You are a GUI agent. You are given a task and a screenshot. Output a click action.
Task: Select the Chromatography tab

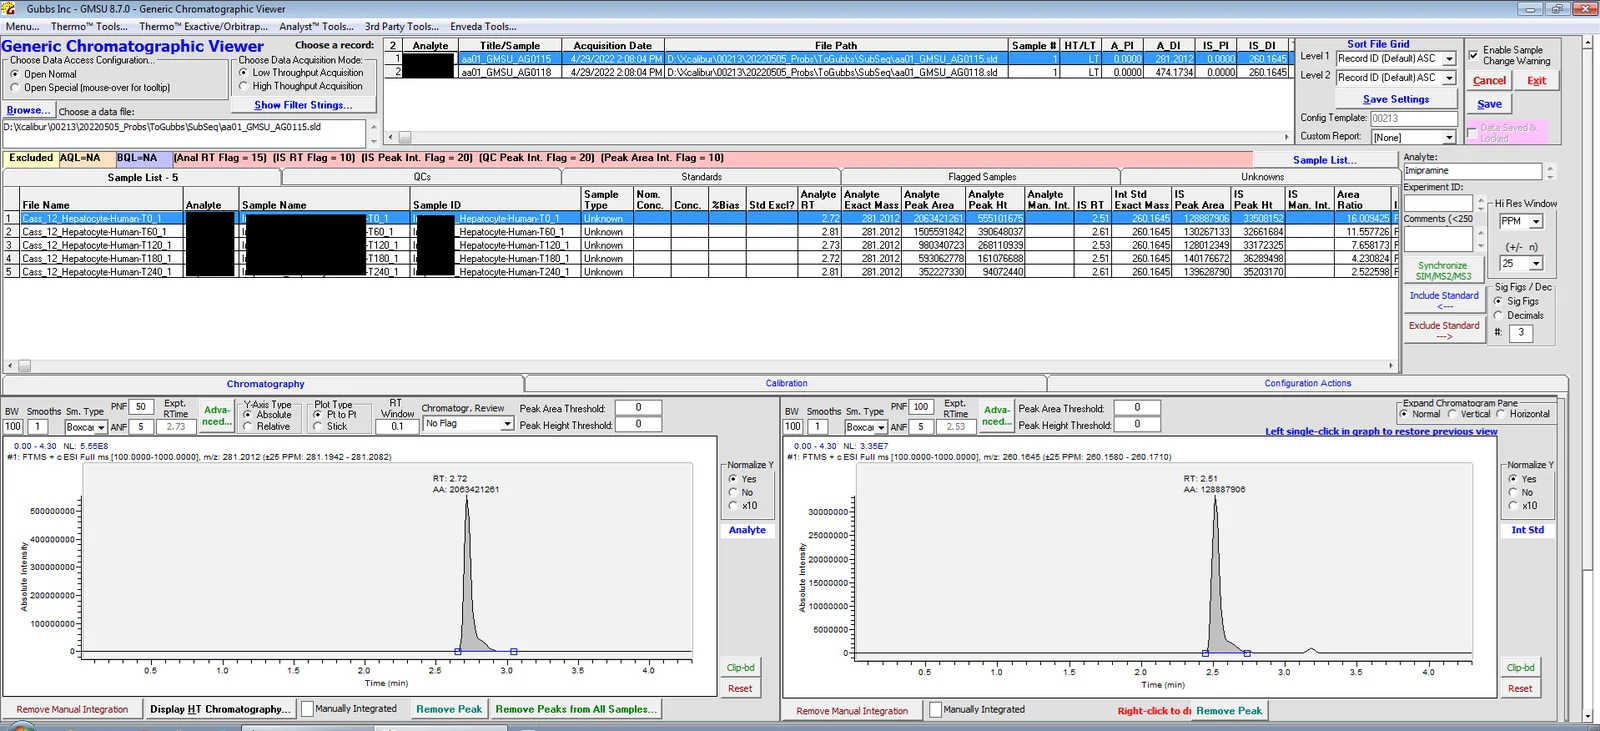click(x=265, y=384)
